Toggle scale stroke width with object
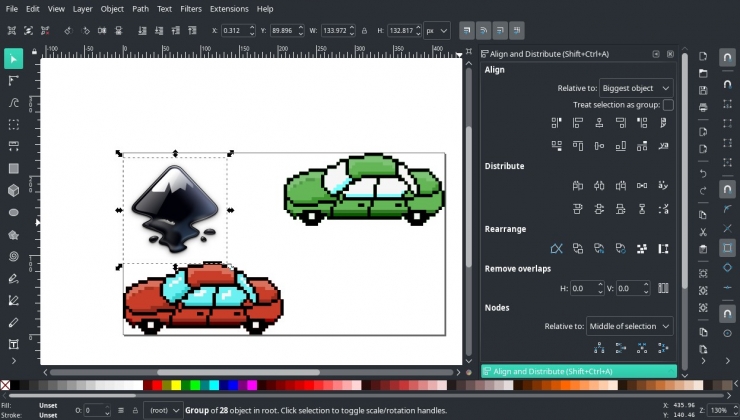The height and width of the screenshot is (420, 740). (467, 31)
